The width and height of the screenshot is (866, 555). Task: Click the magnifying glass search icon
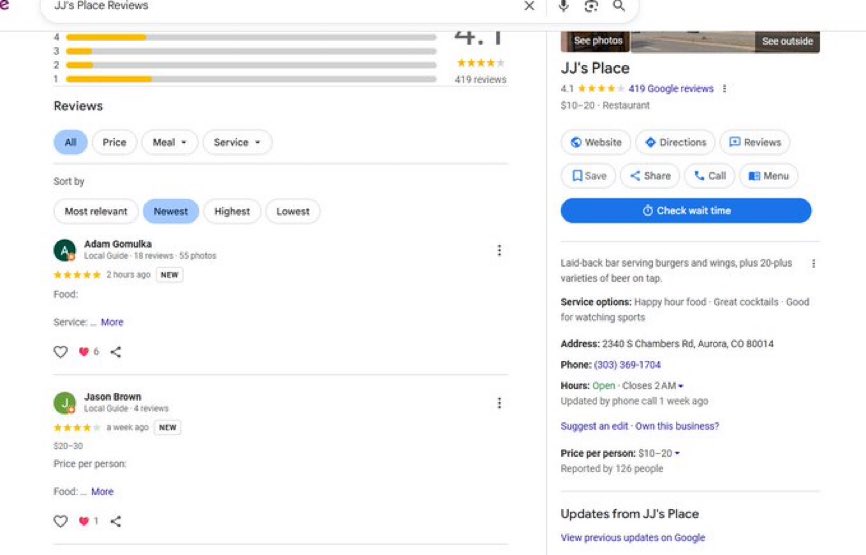619,6
